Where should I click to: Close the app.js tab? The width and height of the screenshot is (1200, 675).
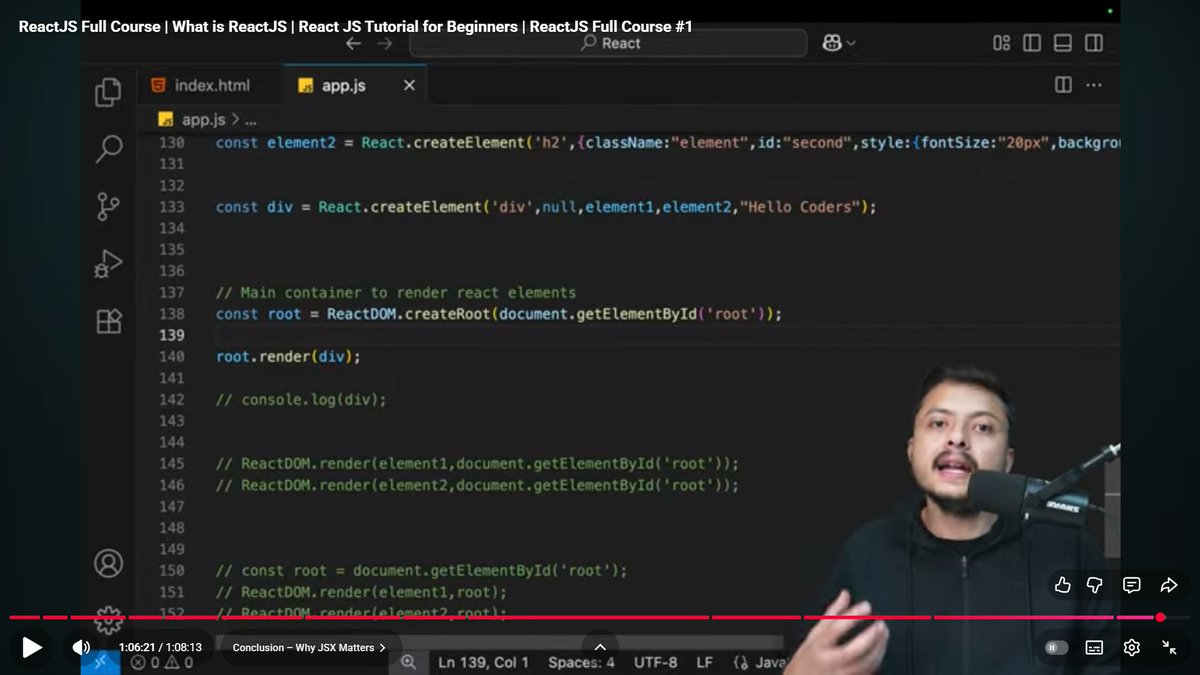coord(409,86)
